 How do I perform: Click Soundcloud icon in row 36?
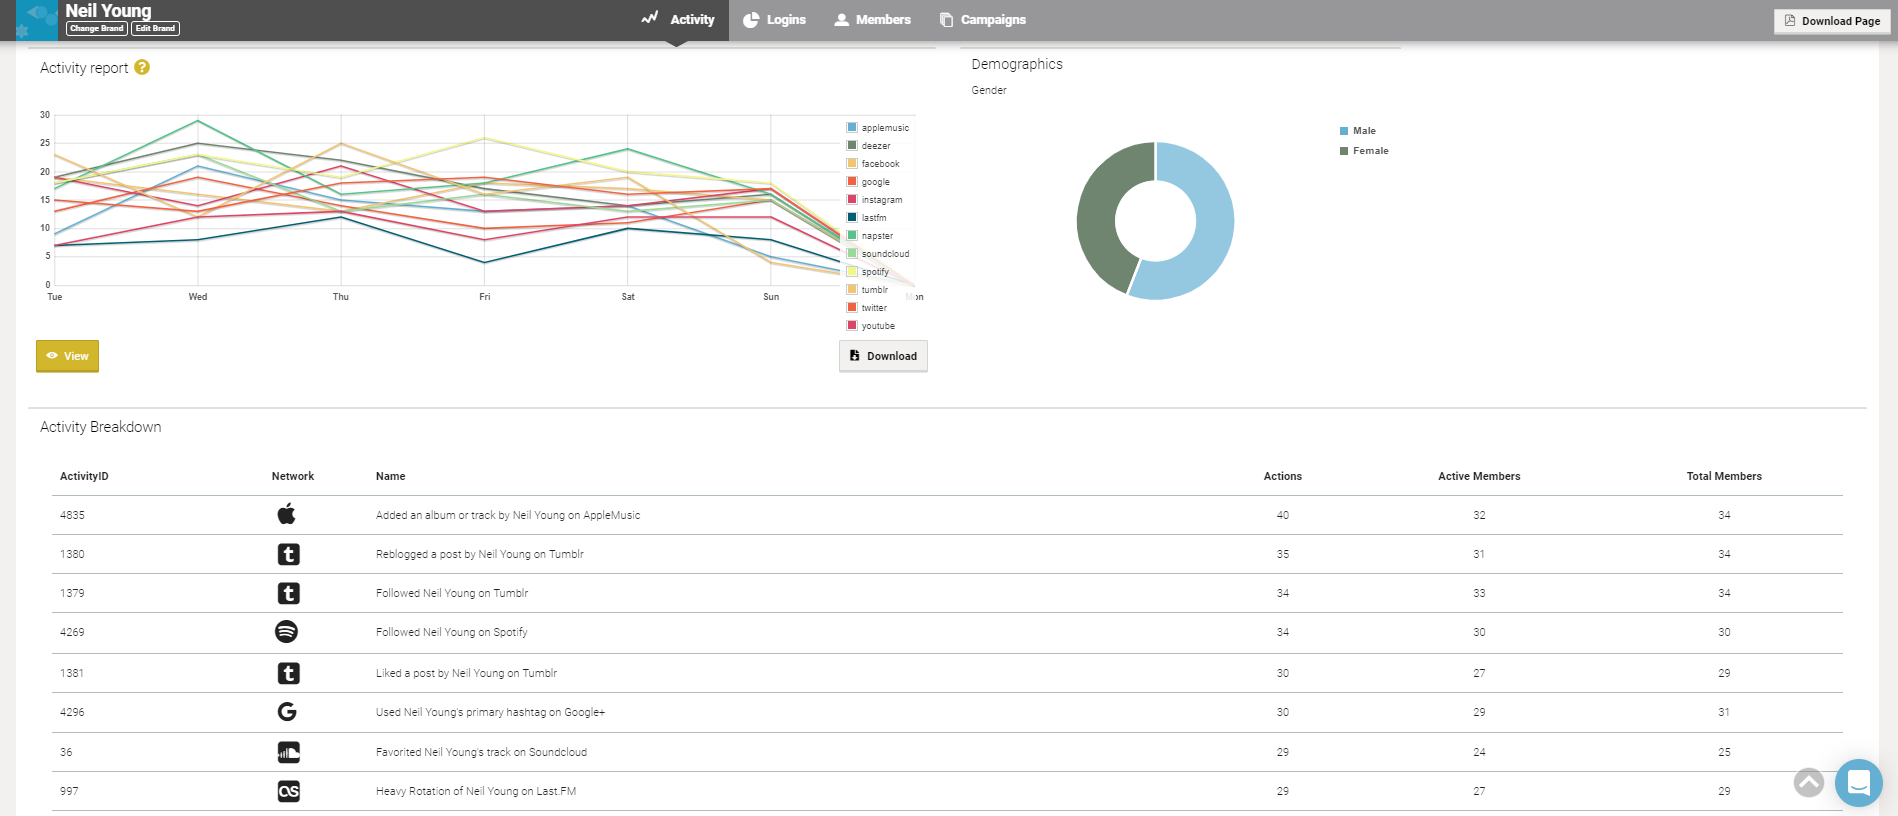coord(288,752)
